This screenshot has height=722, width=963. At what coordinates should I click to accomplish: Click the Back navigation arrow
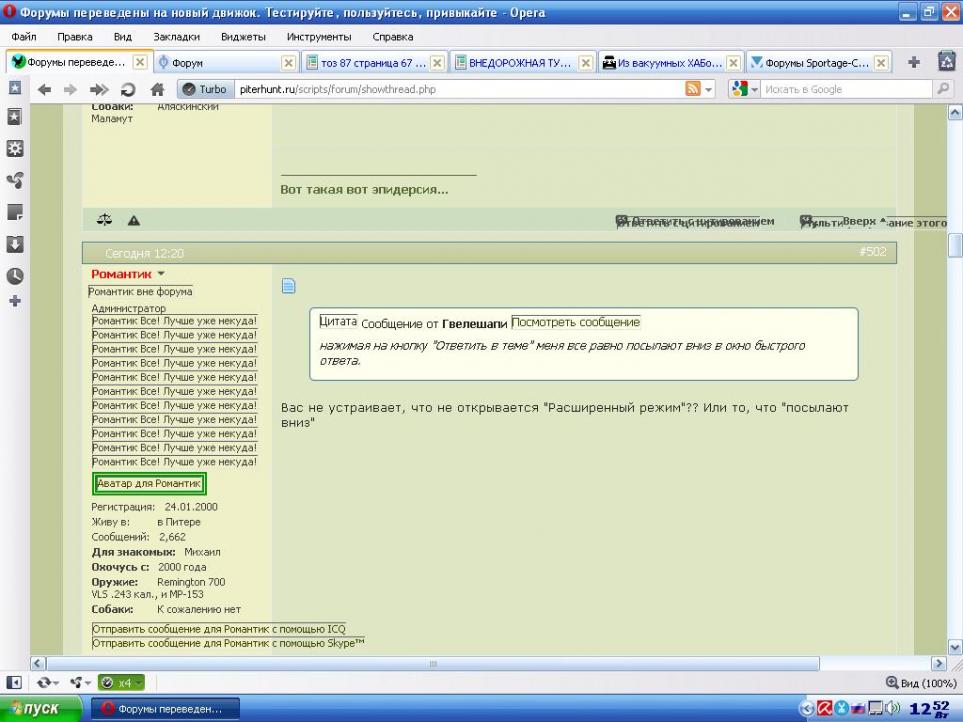point(44,89)
